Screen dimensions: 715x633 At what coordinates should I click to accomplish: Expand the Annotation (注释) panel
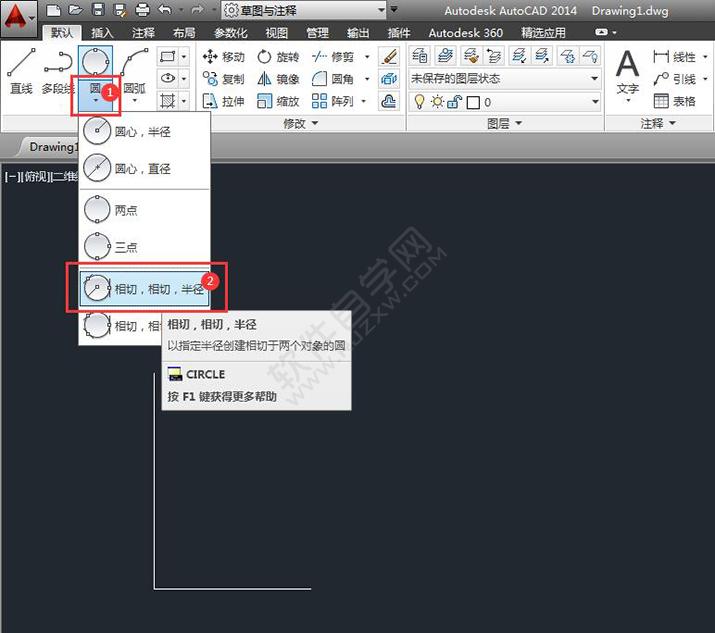tap(658, 123)
